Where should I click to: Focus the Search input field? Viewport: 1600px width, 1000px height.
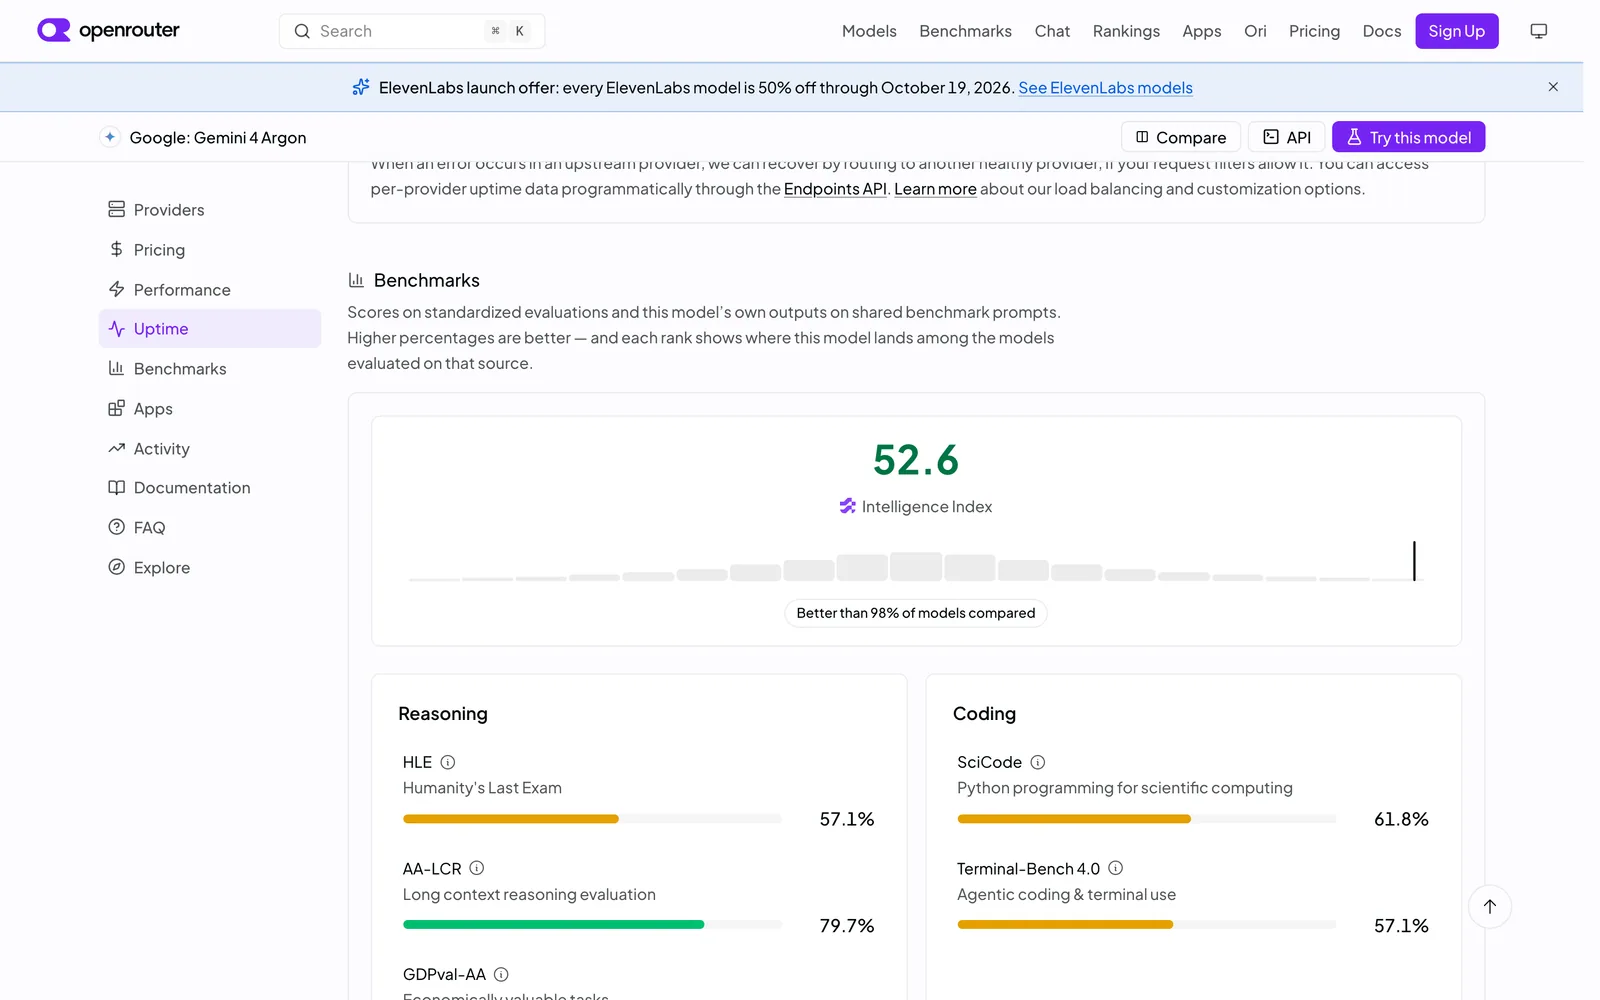click(412, 31)
